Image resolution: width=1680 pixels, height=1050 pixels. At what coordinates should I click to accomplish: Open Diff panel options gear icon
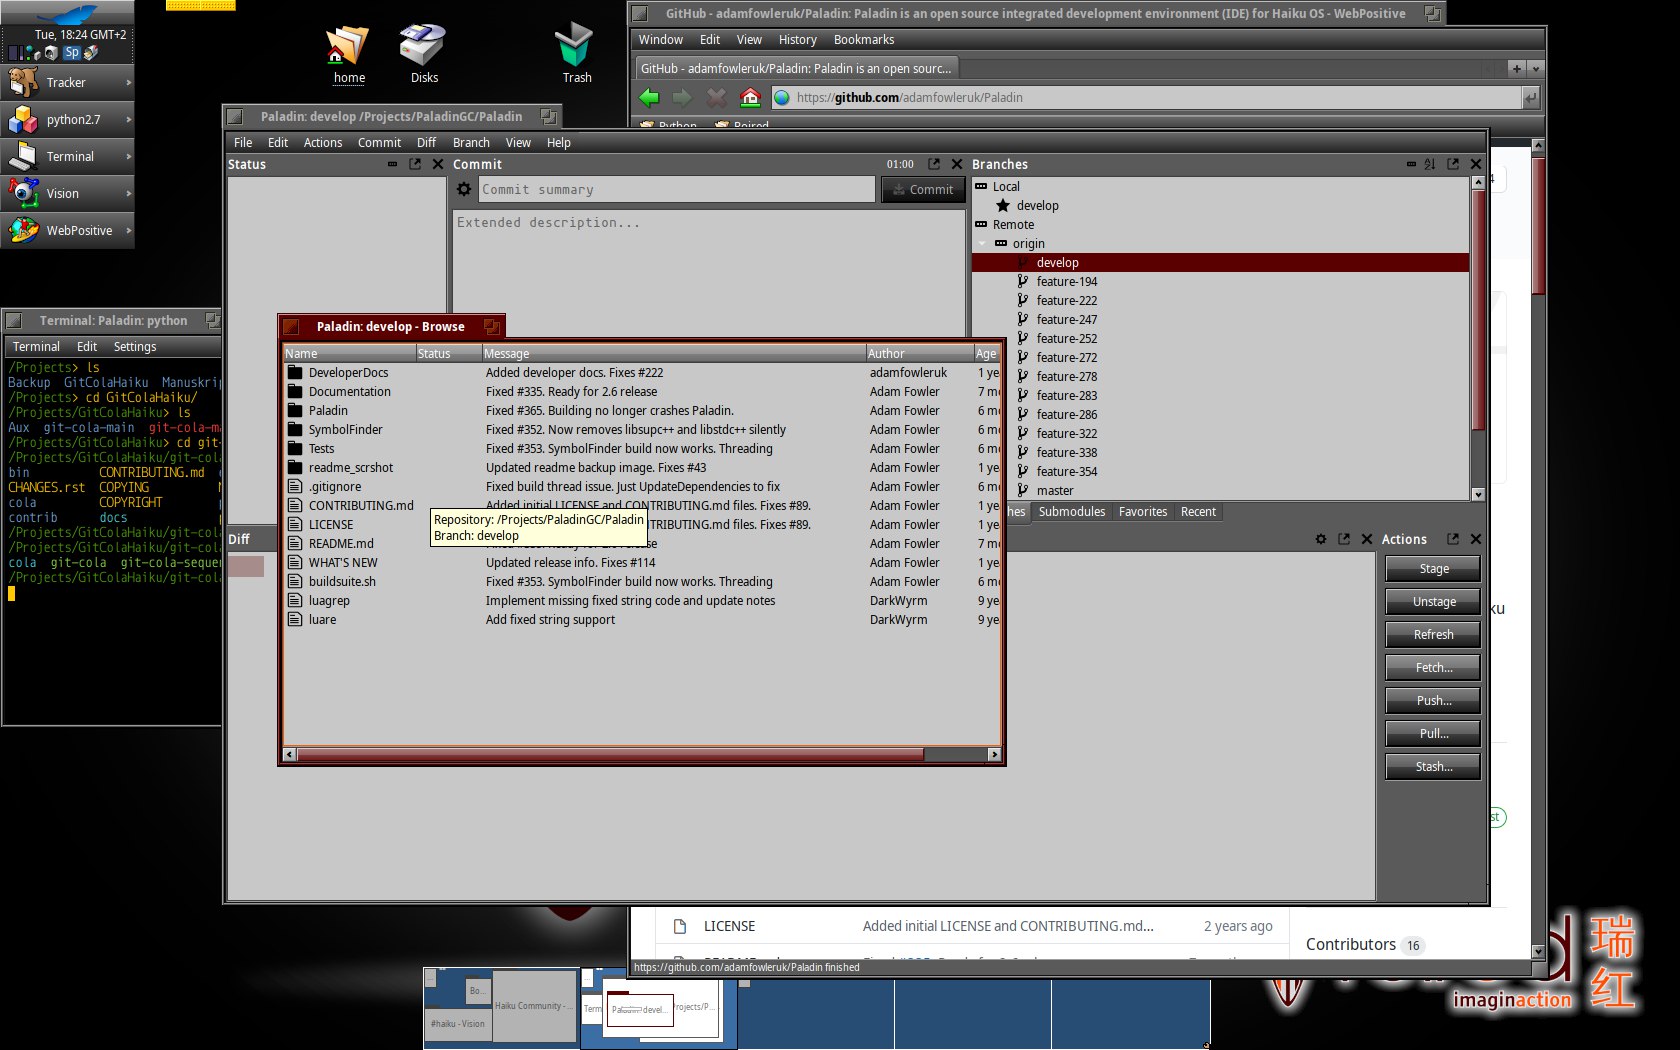[x=1321, y=539]
